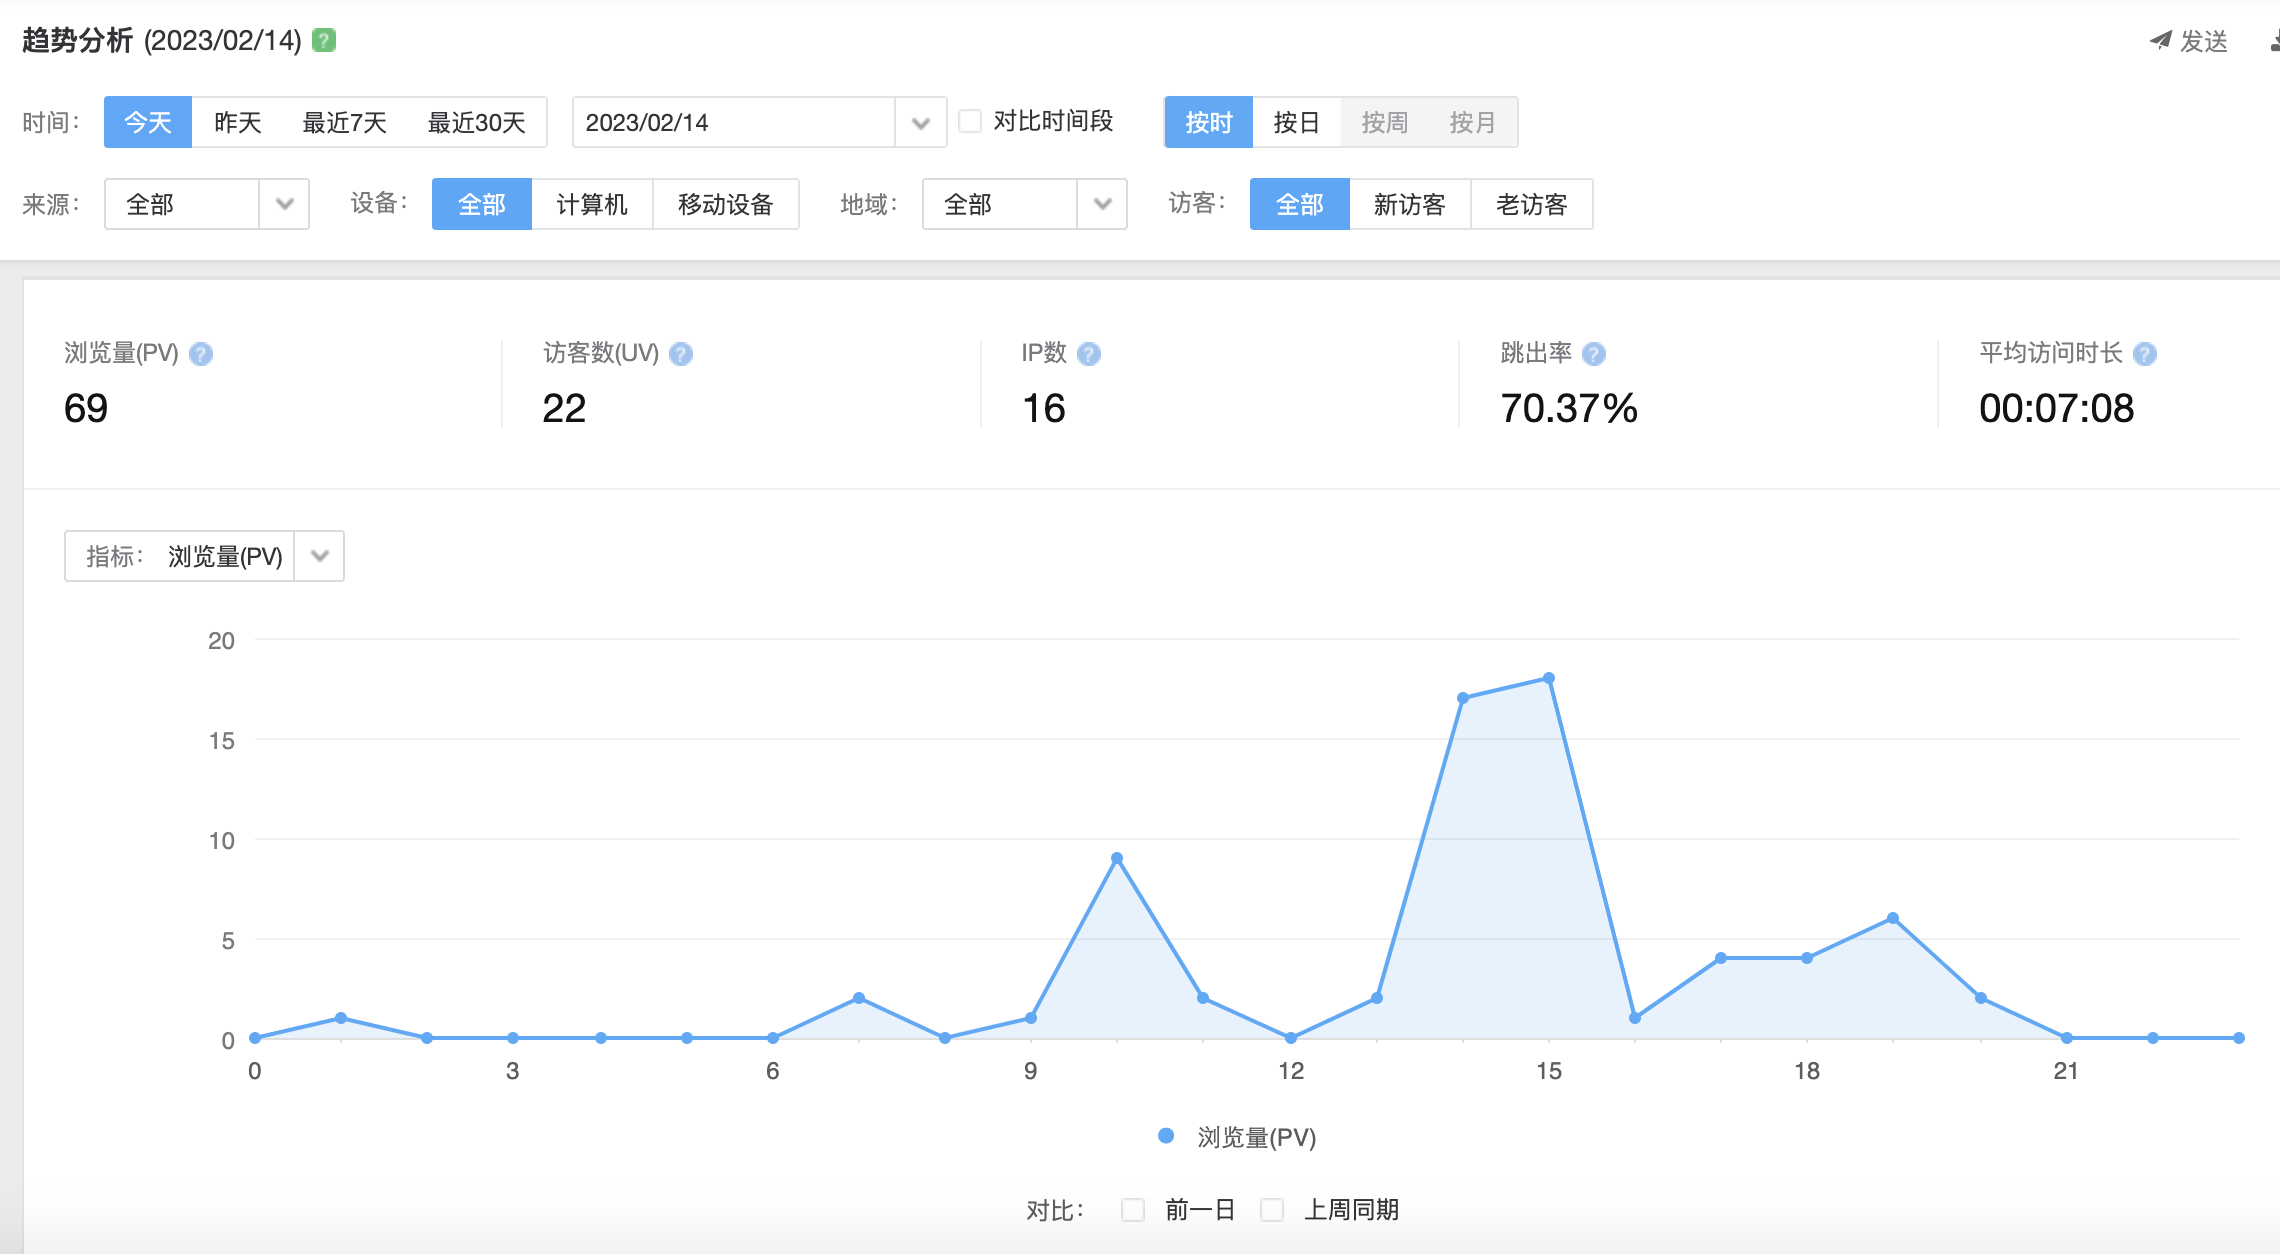
Task: Filter by 移动设备 device
Action: [725, 204]
